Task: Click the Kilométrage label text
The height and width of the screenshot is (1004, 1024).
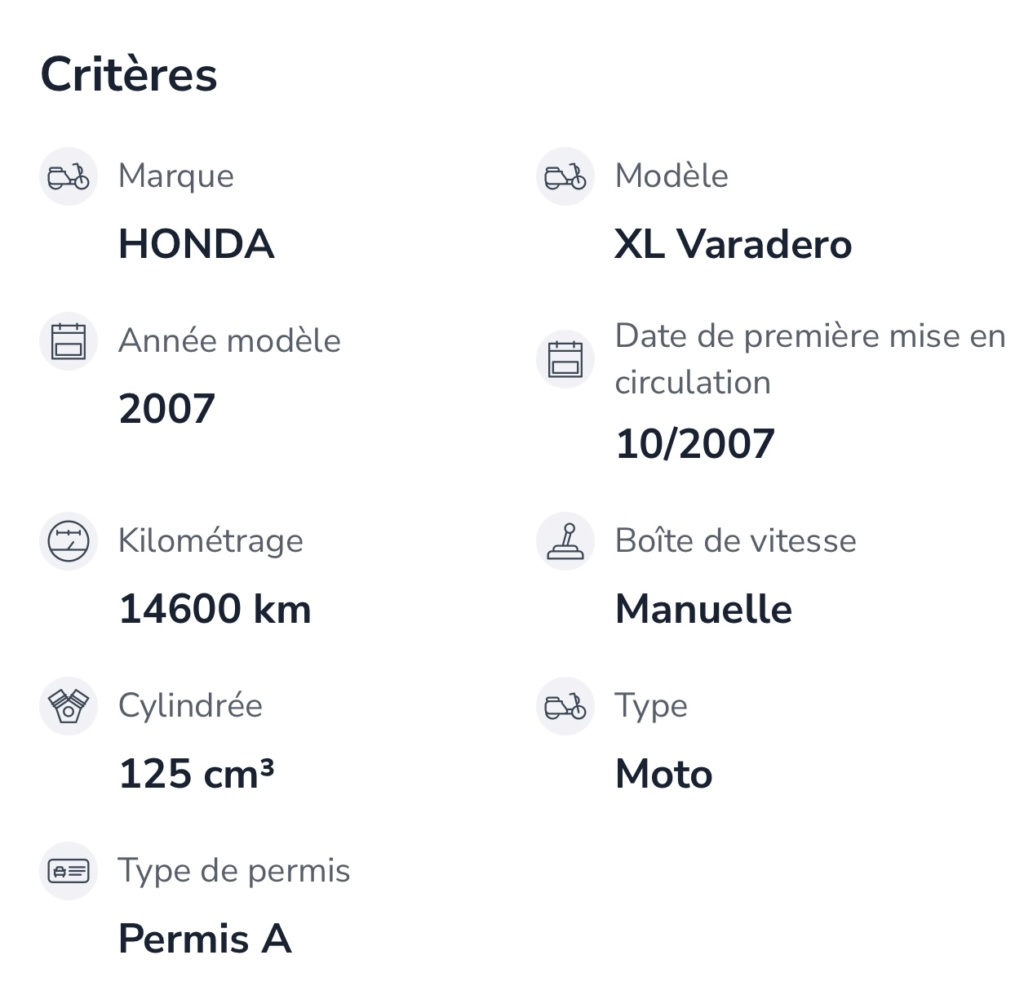Action: coord(211,542)
